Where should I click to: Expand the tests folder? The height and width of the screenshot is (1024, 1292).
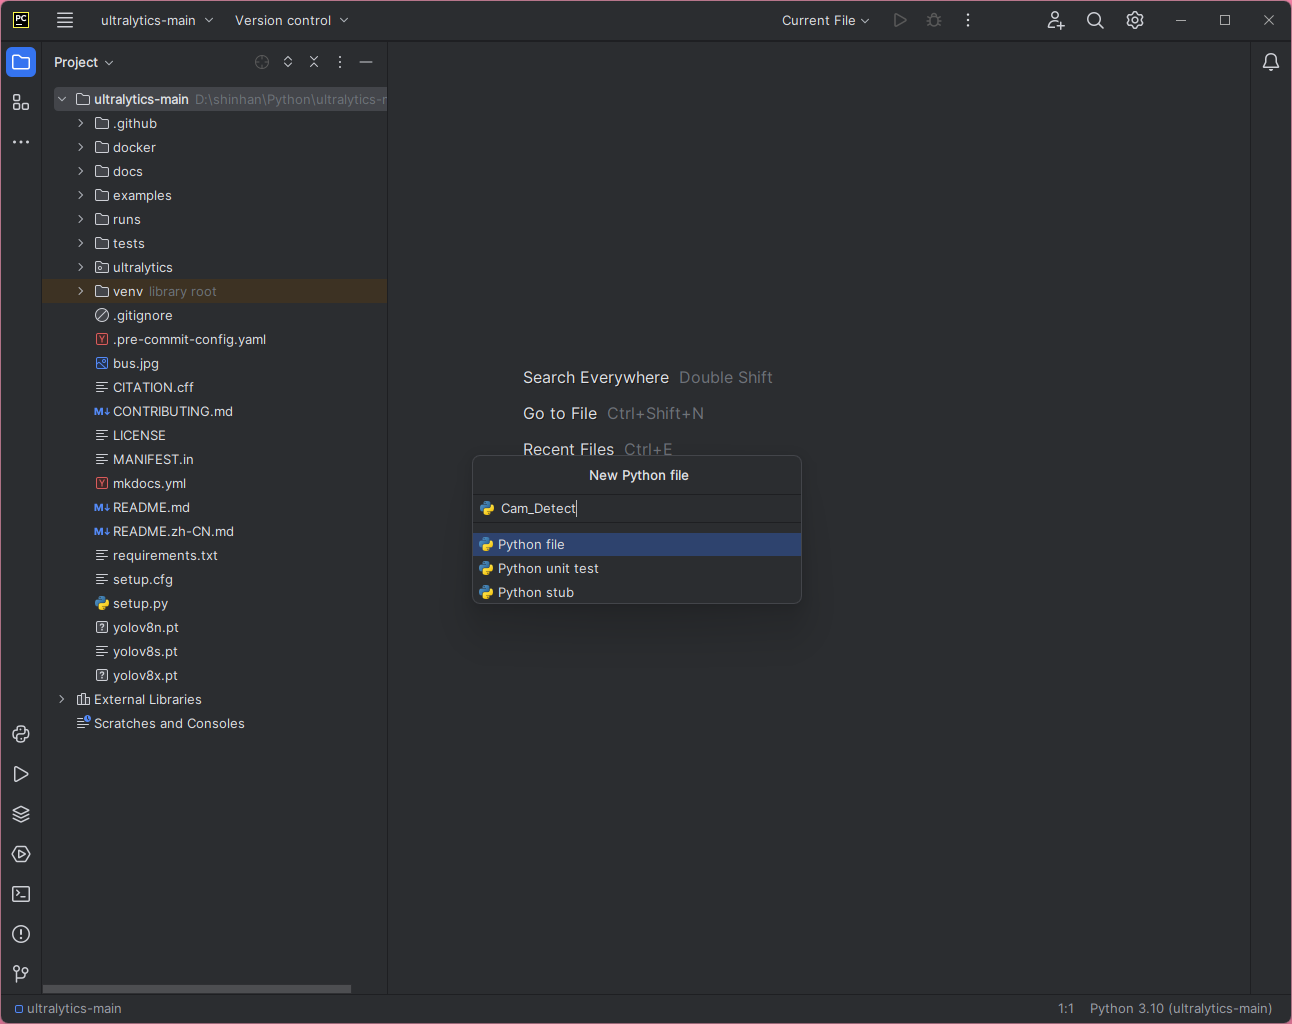(81, 243)
